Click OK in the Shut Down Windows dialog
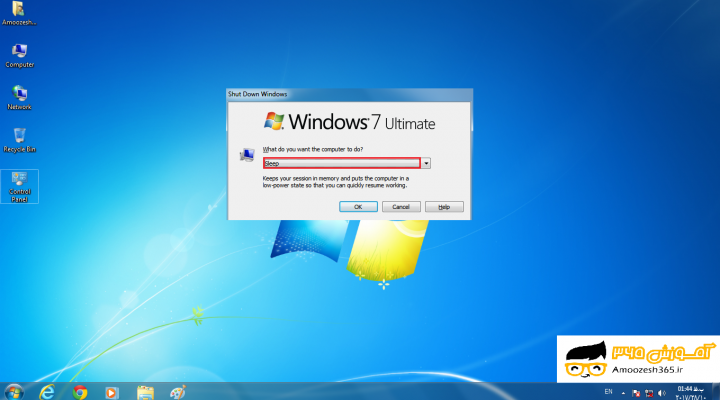The width and height of the screenshot is (720, 400). (358, 207)
